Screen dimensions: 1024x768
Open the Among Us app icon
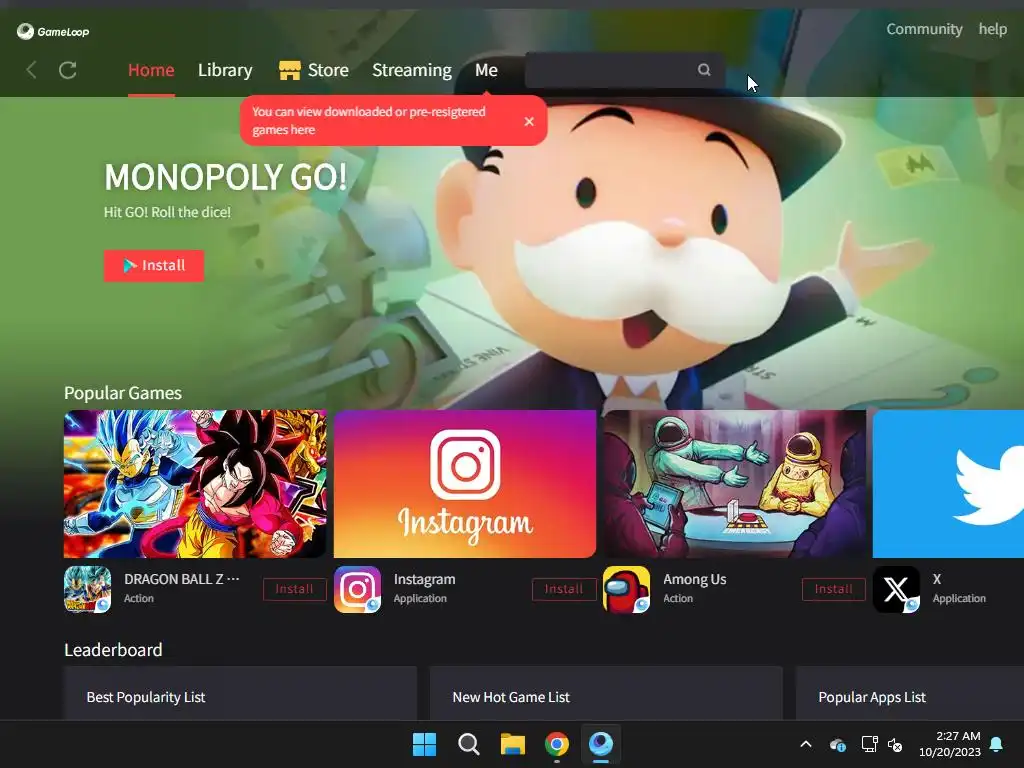coord(627,589)
